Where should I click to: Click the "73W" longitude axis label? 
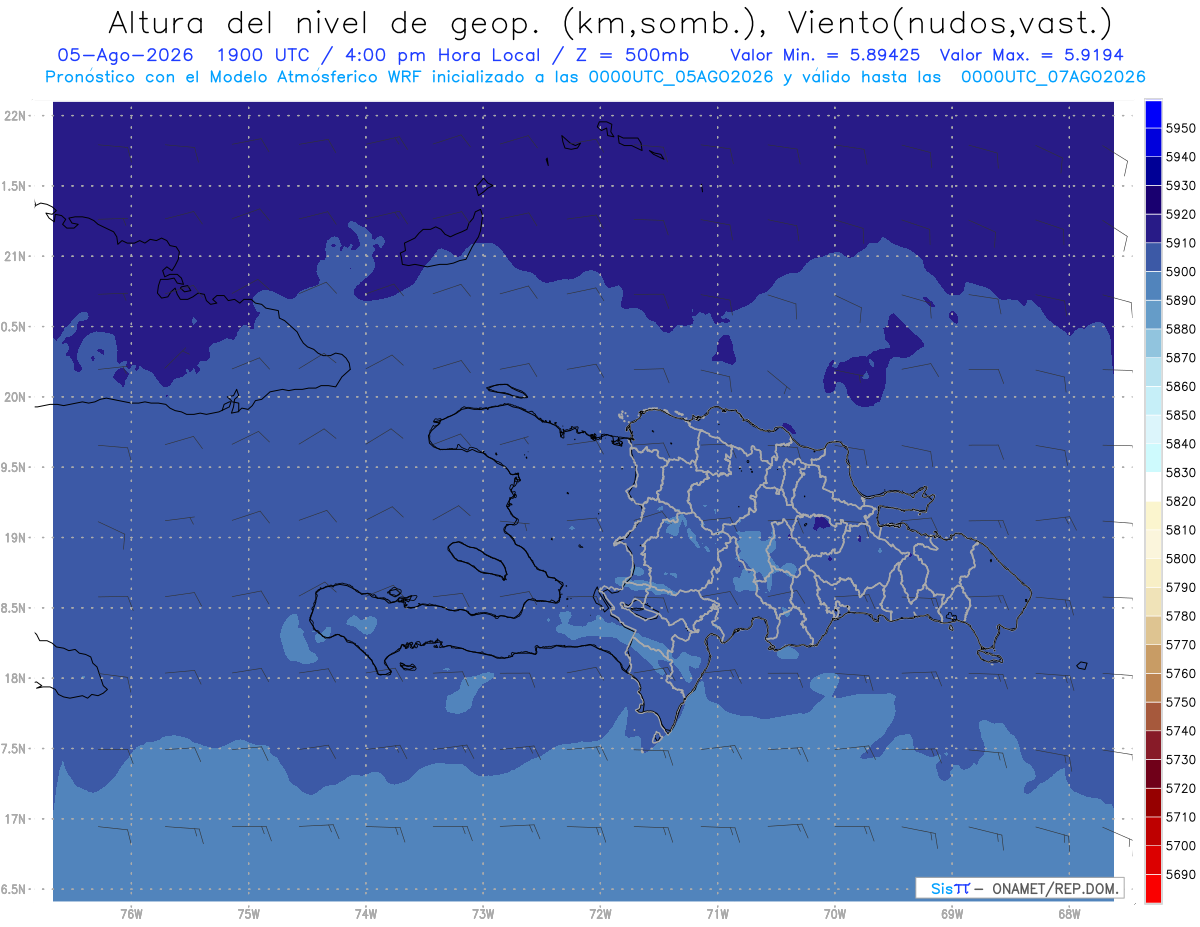[x=483, y=914]
